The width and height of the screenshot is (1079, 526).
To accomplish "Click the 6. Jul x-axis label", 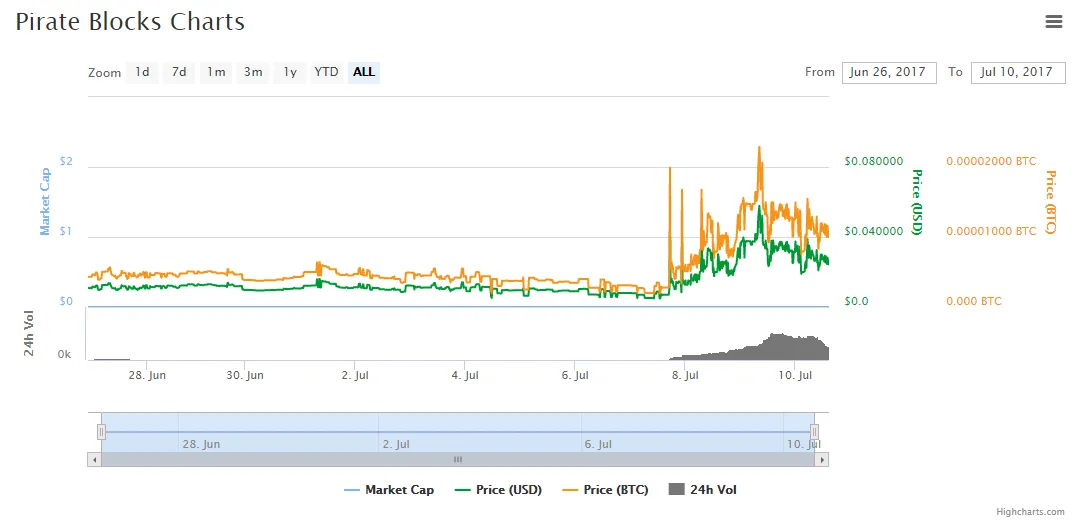I will (575, 376).
